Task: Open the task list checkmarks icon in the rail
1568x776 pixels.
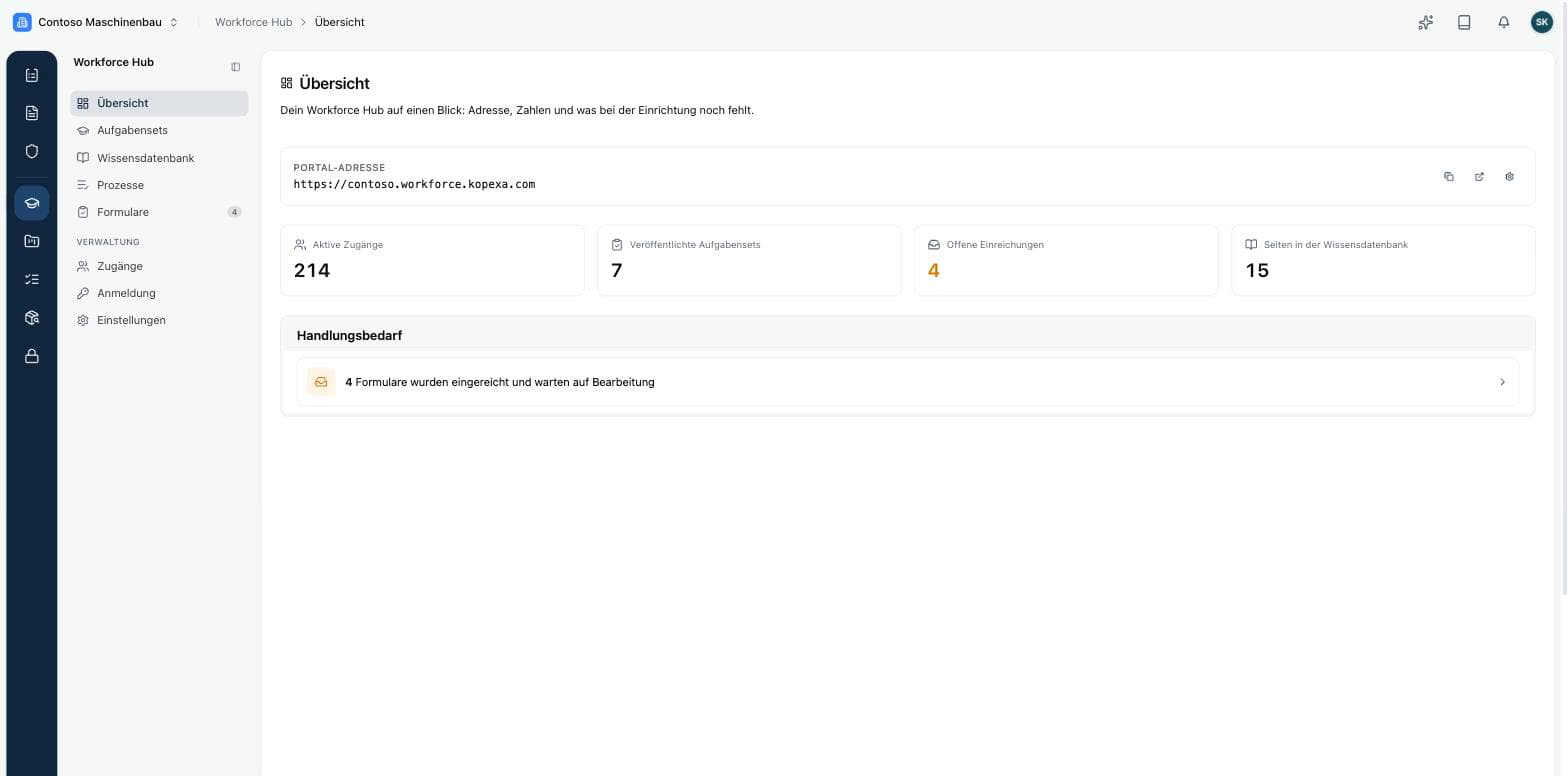Action: (x=32, y=280)
